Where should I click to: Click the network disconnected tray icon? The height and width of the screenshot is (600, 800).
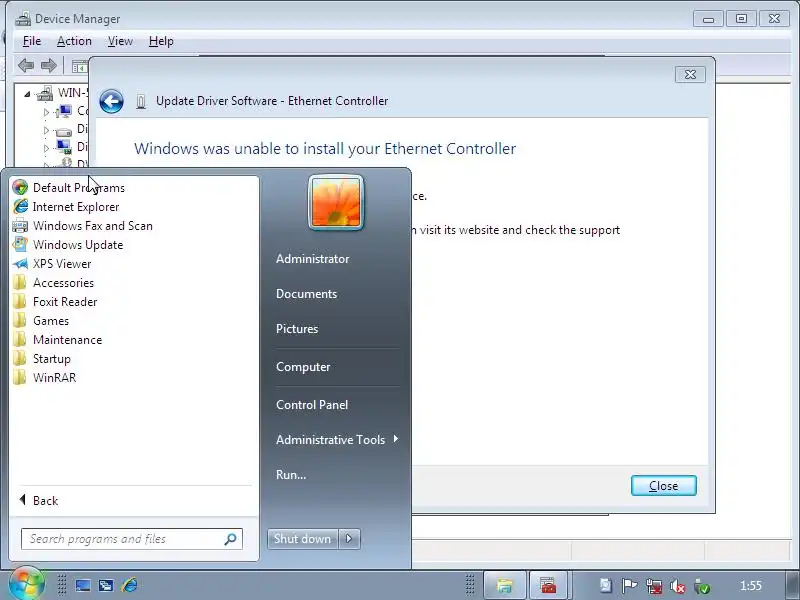point(654,586)
